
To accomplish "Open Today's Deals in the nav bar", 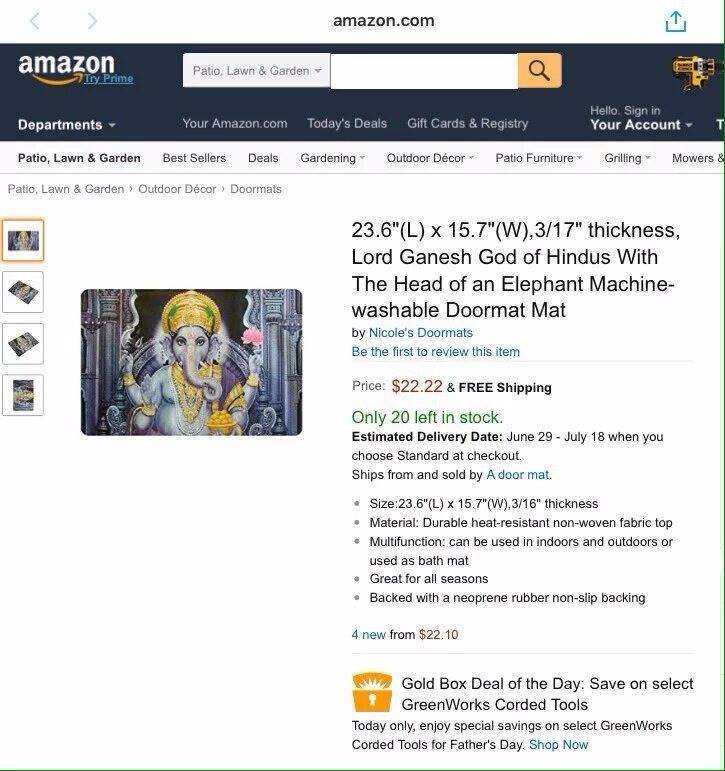I will 347,123.
